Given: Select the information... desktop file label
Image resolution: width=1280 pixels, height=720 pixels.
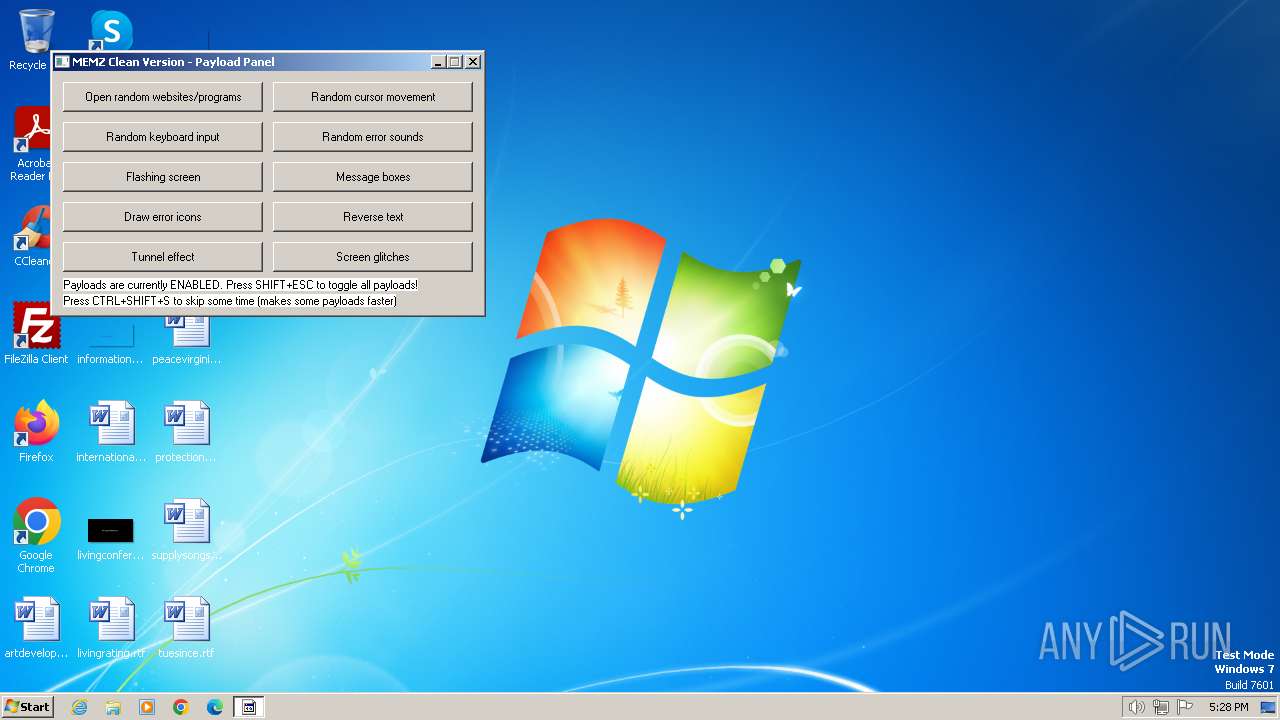Looking at the screenshot, I should [111, 359].
